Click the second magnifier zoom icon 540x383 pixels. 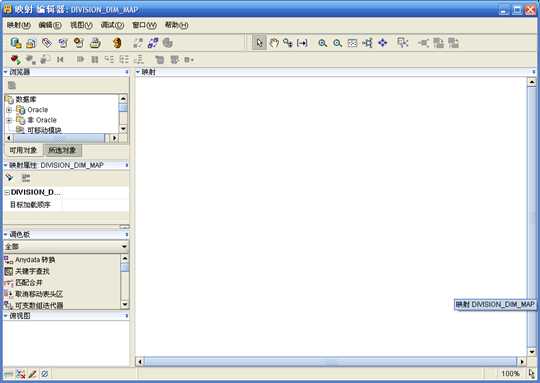point(337,43)
